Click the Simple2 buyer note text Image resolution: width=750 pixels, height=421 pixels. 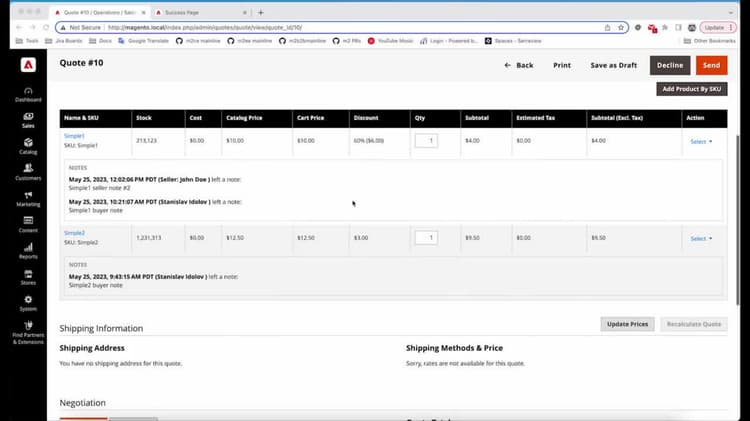coord(96,285)
